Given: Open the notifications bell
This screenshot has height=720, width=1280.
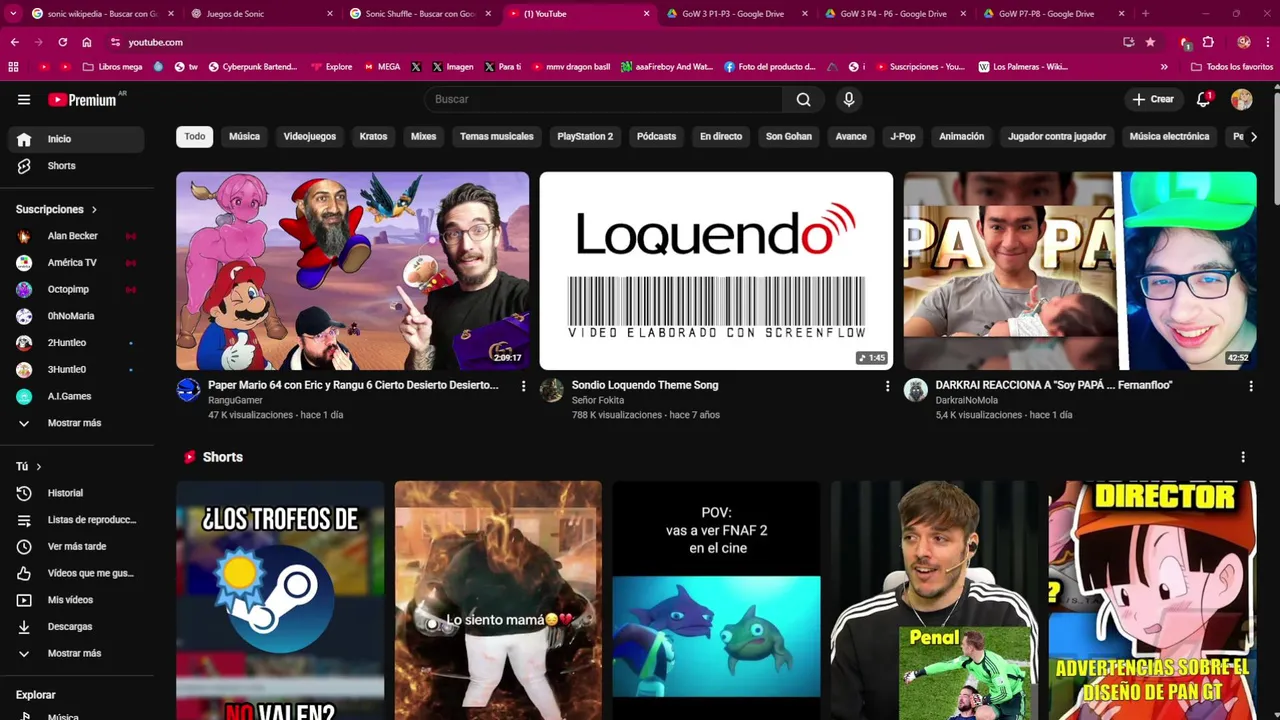Looking at the screenshot, I should point(1204,99).
